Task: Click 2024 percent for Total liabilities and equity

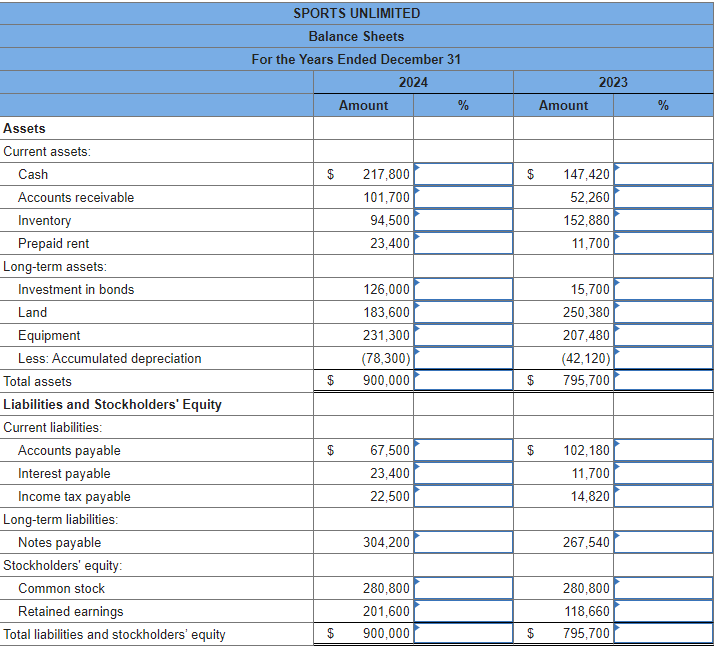Action: pos(463,633)
